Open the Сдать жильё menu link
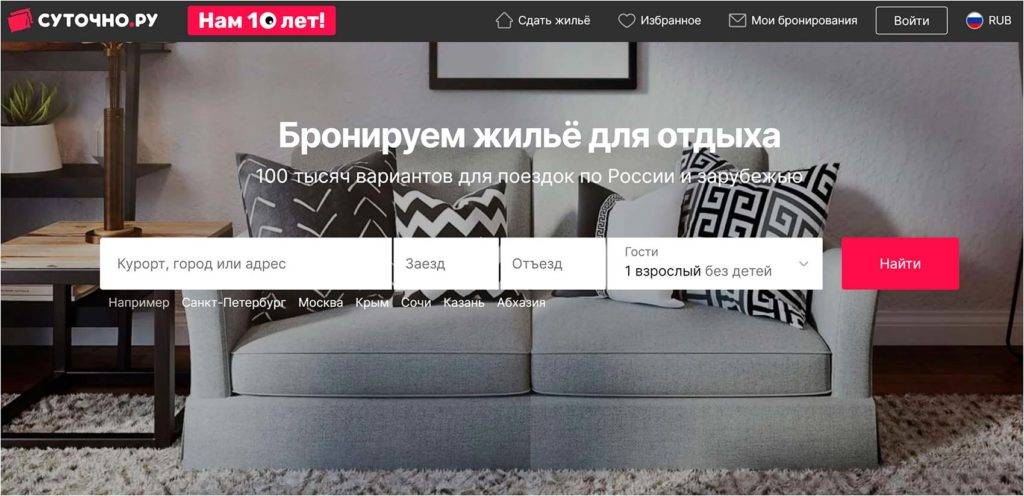Viewport: 1024px width, 496px height. click(x=554, y=21)
